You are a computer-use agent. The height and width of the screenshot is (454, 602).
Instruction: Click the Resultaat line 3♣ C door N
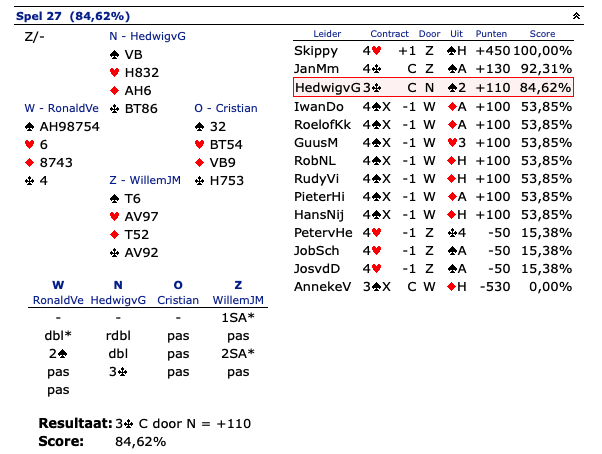tap(184, 423)
